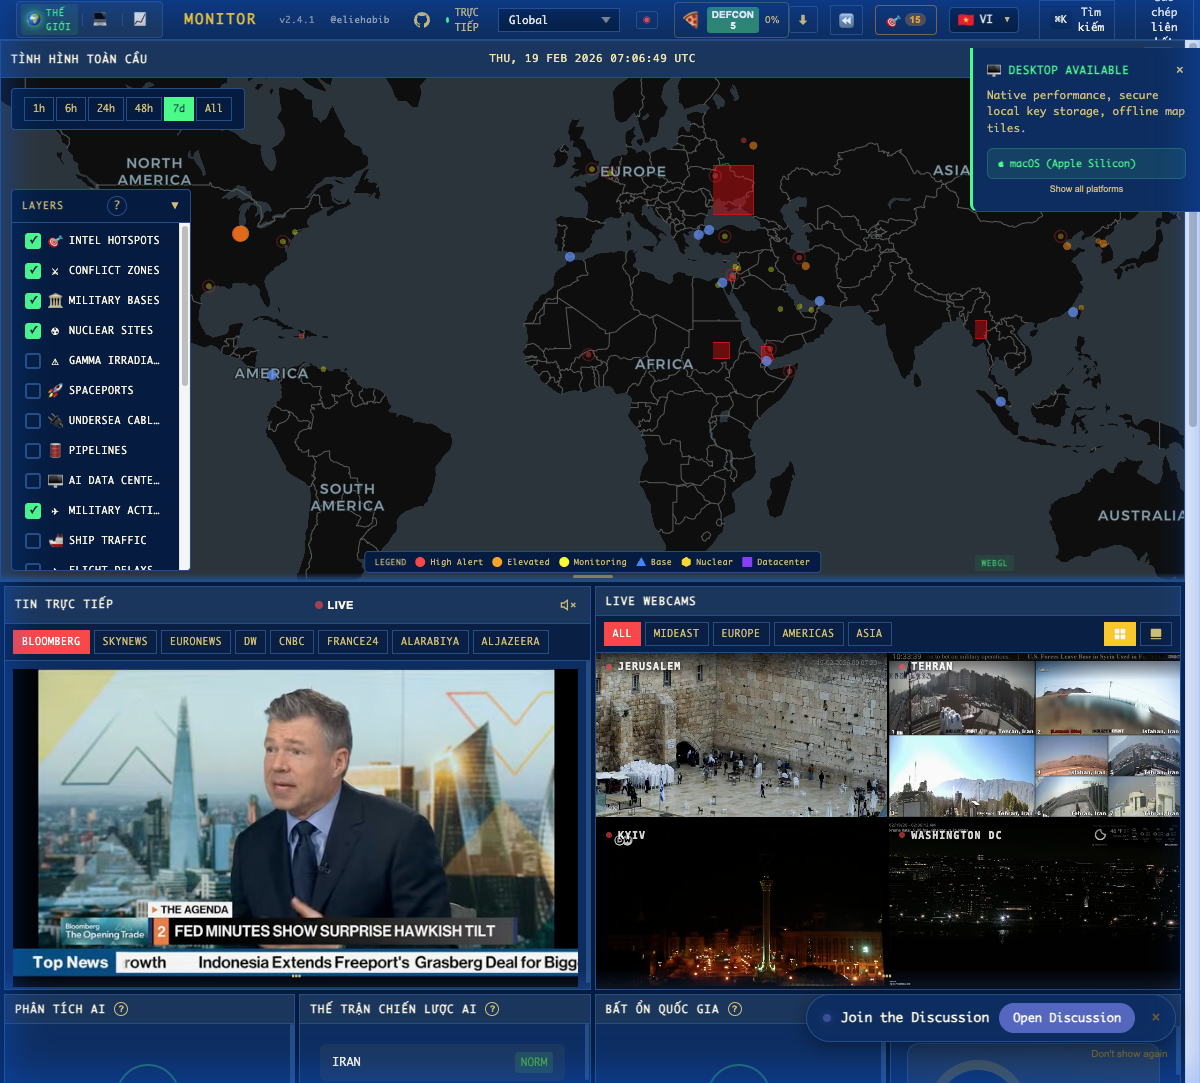The height and width of the screenshot is (1083, 1200).
Task: Switch webcams to grid view
Action: pyautogui.click(x=1119, y=634)
